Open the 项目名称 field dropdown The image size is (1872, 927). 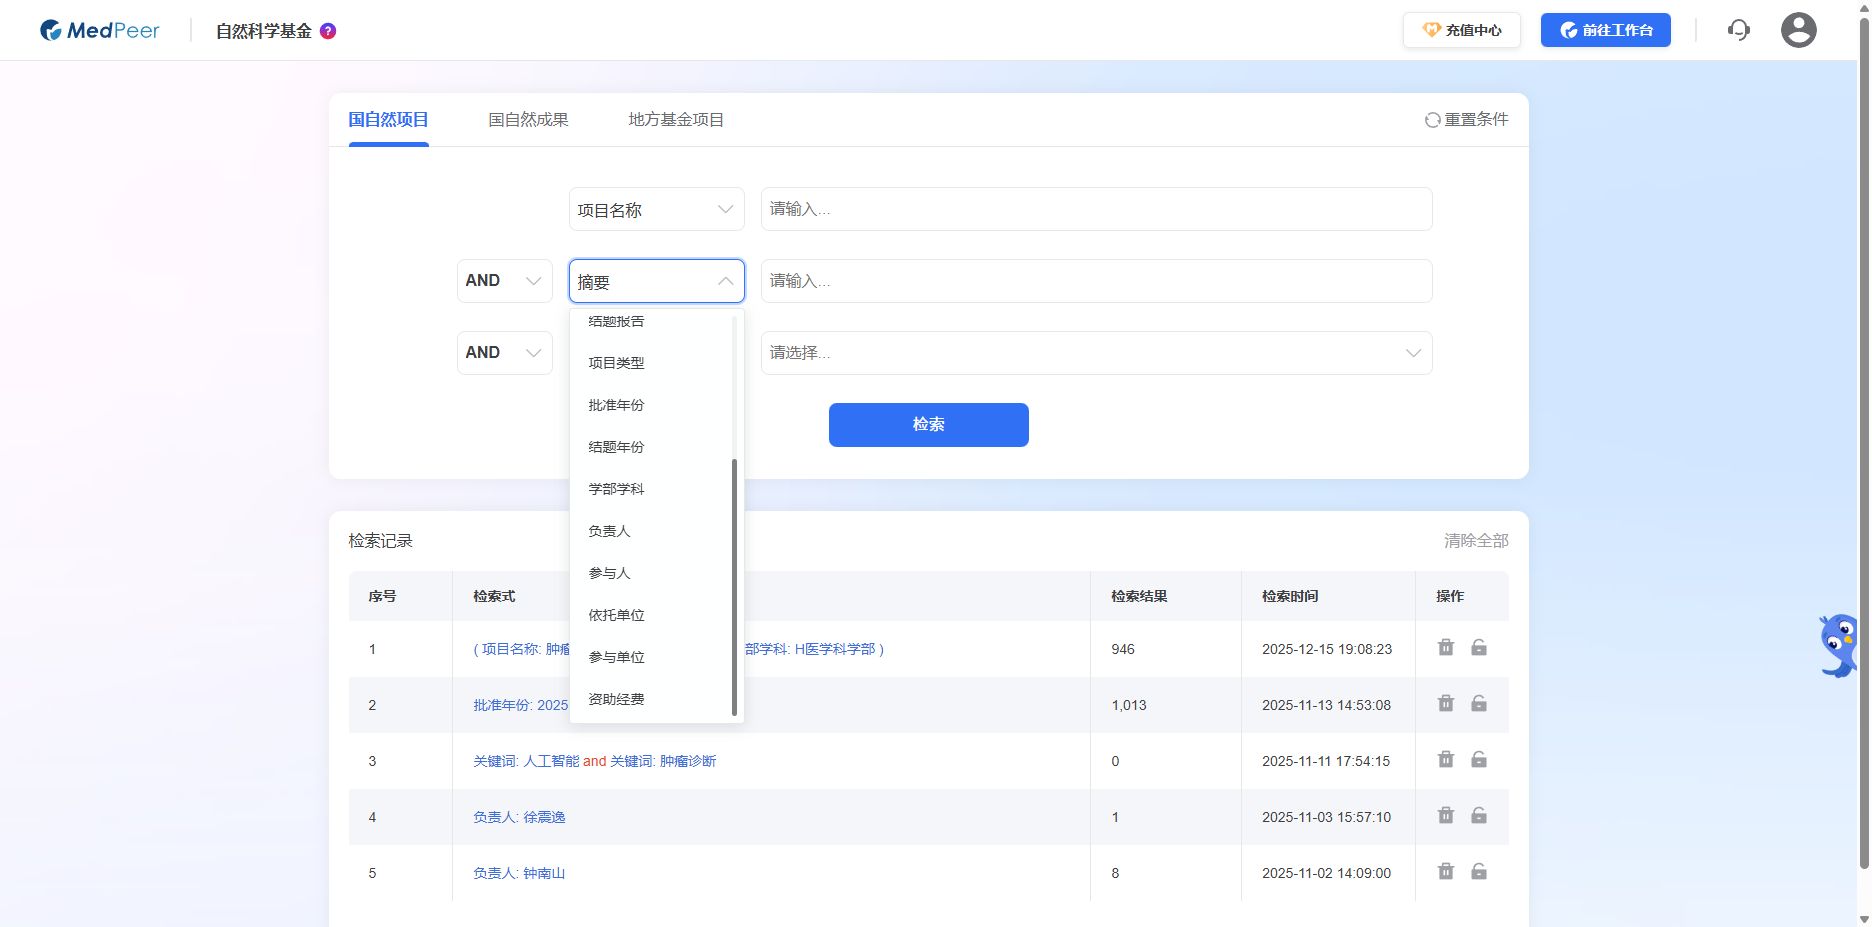[656, 209]
